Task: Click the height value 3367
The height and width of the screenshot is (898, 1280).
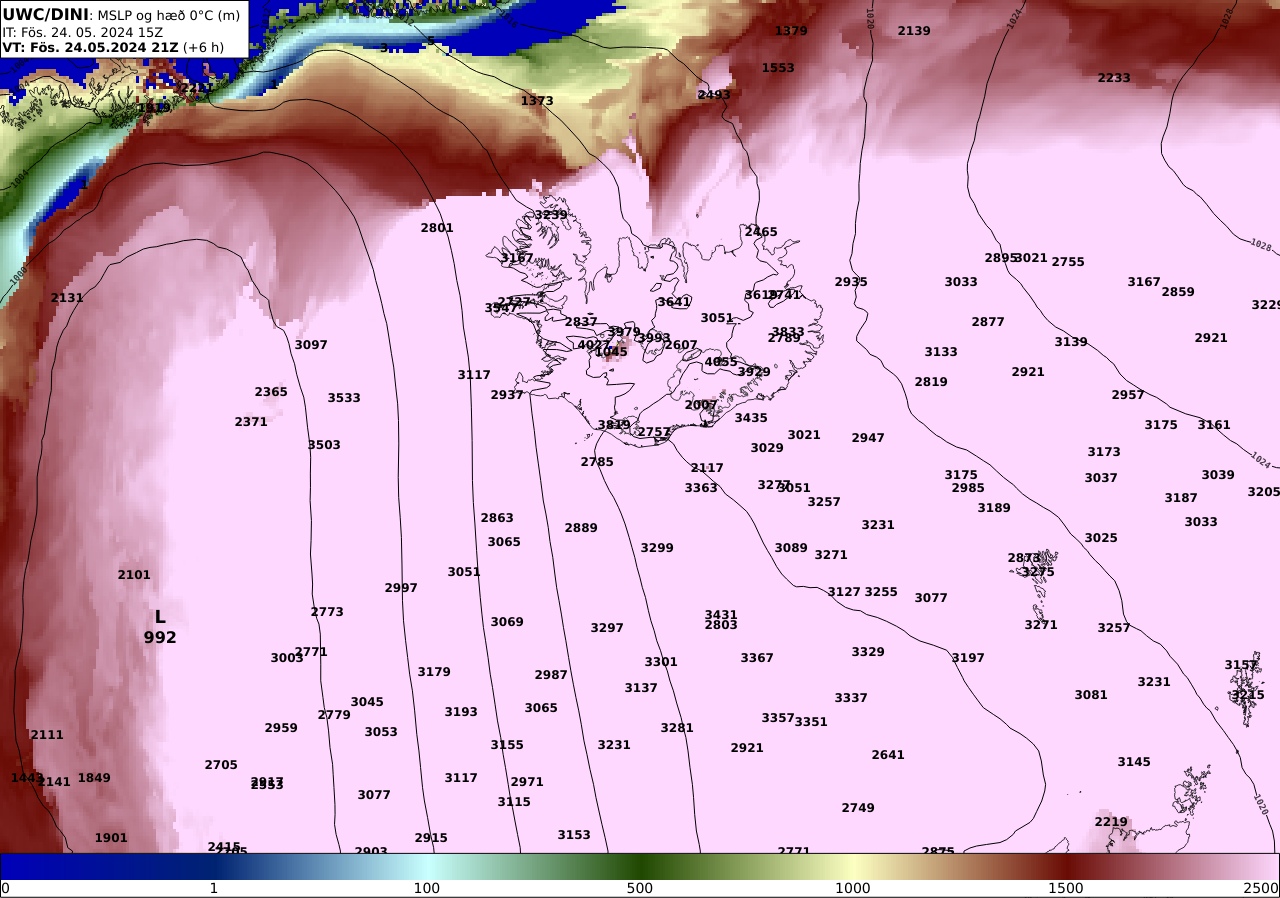Action: (757, 658)
